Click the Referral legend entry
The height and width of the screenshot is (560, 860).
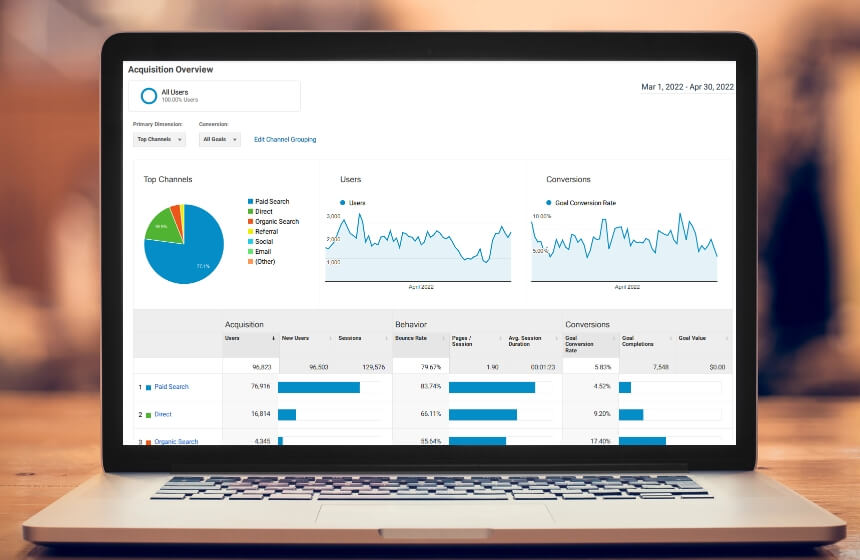point(263,231)
